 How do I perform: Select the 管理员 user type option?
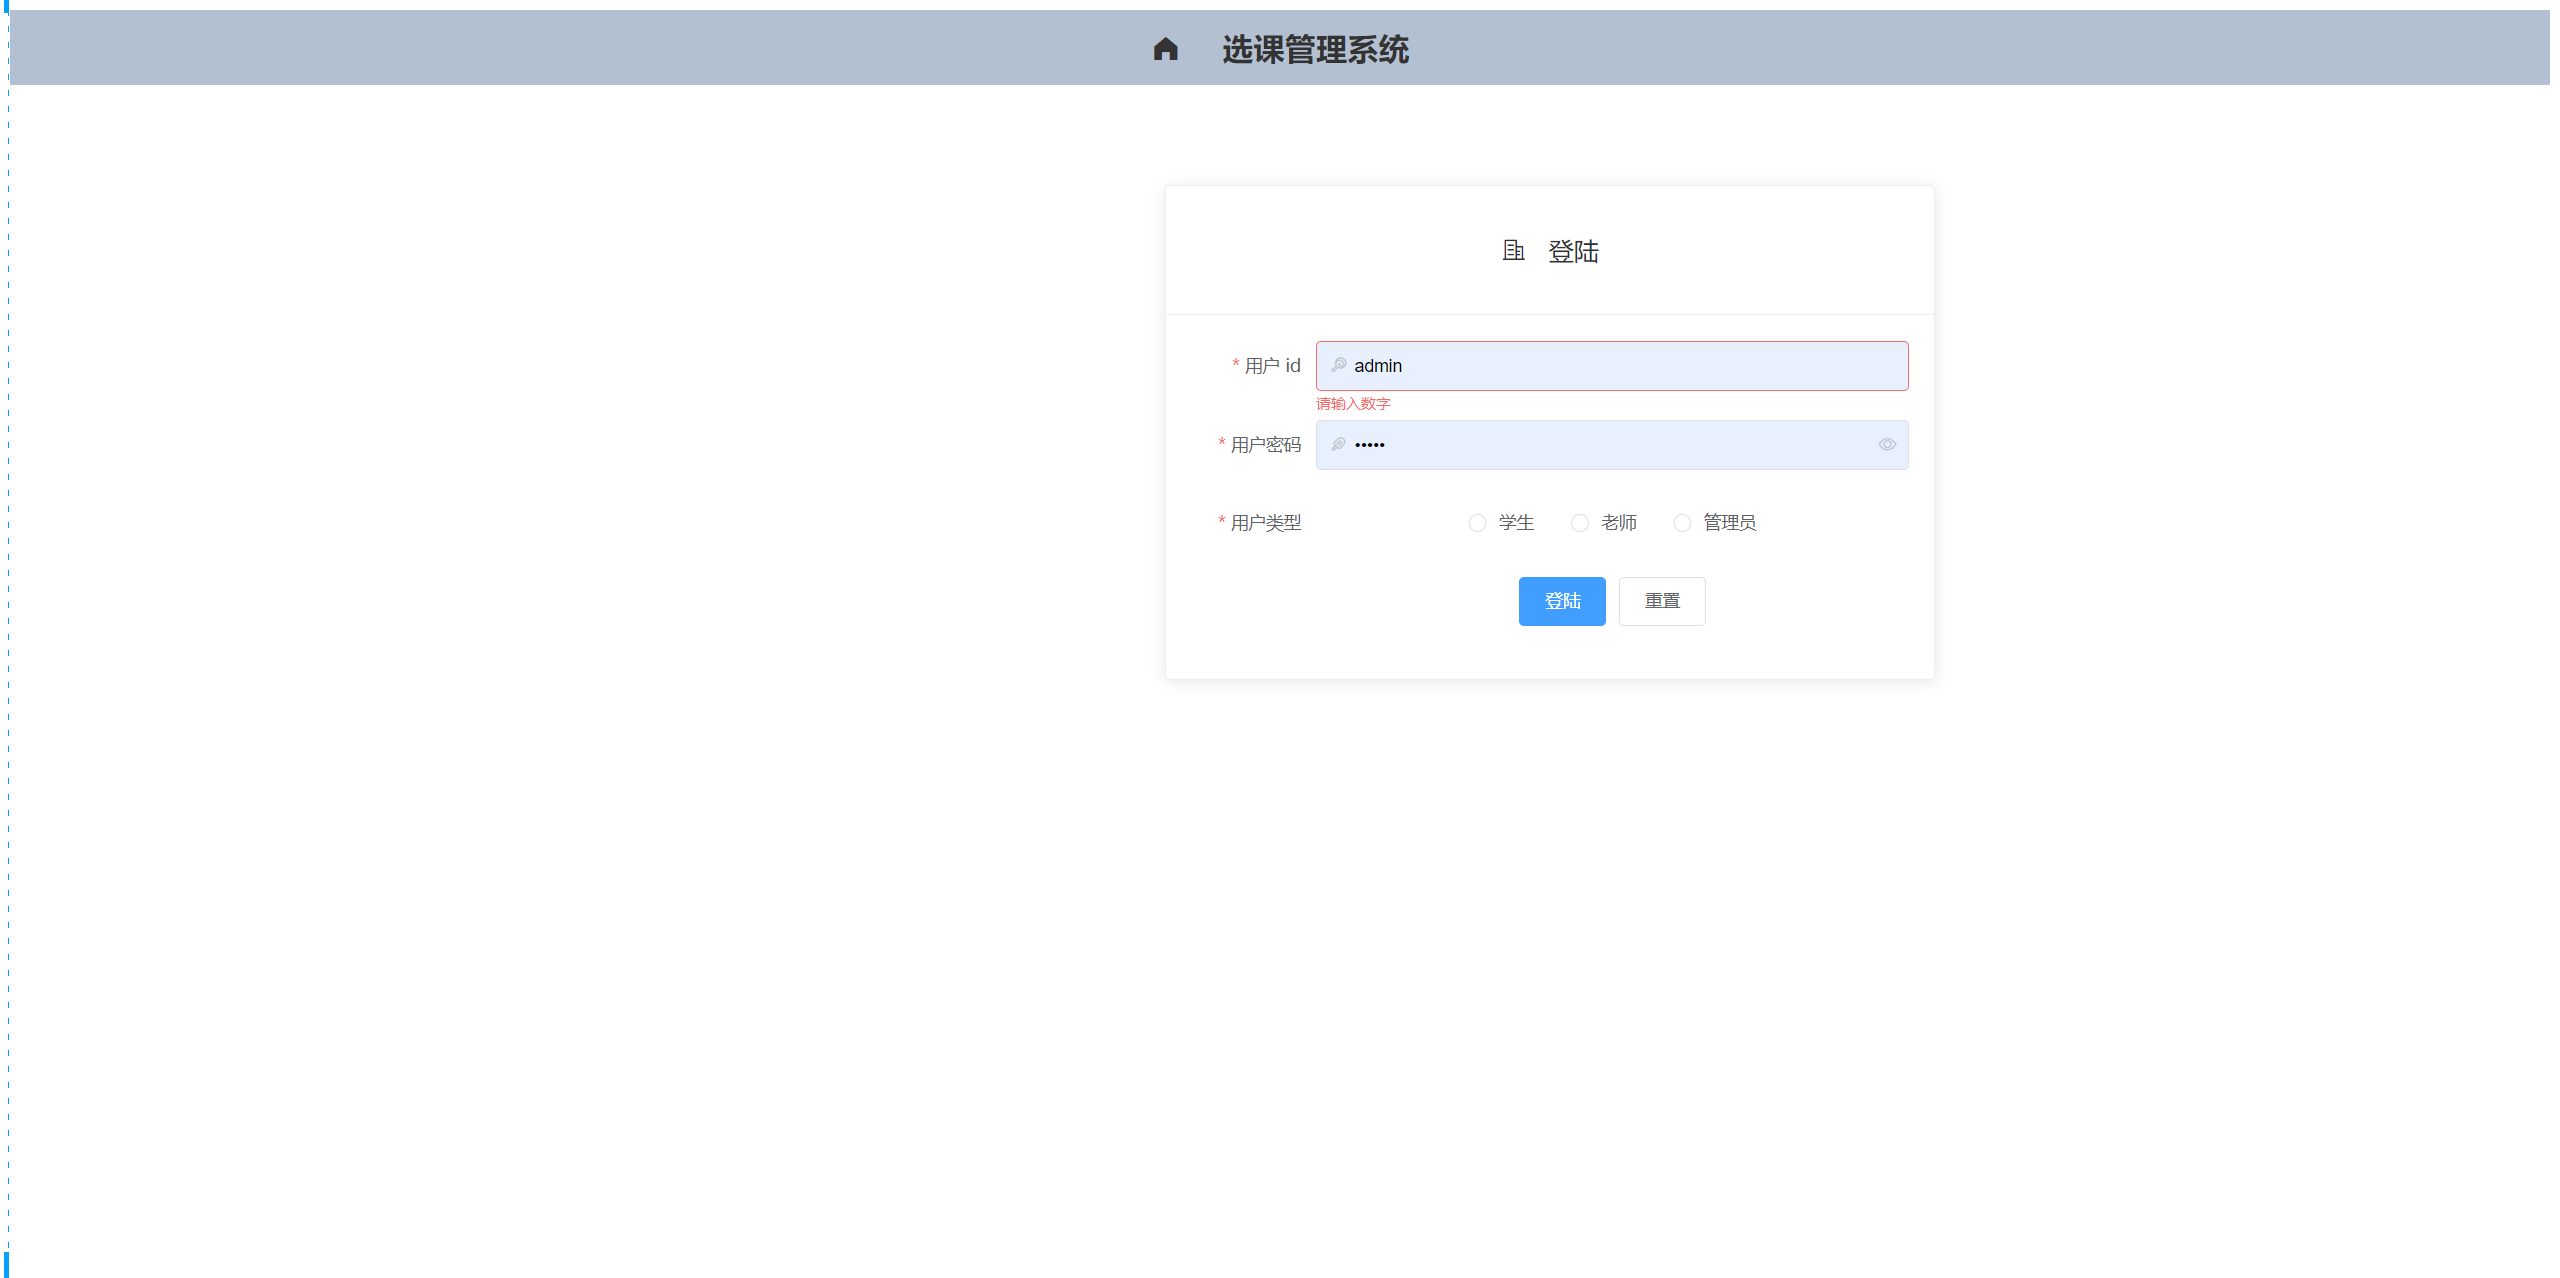[x=1682, y=522]
